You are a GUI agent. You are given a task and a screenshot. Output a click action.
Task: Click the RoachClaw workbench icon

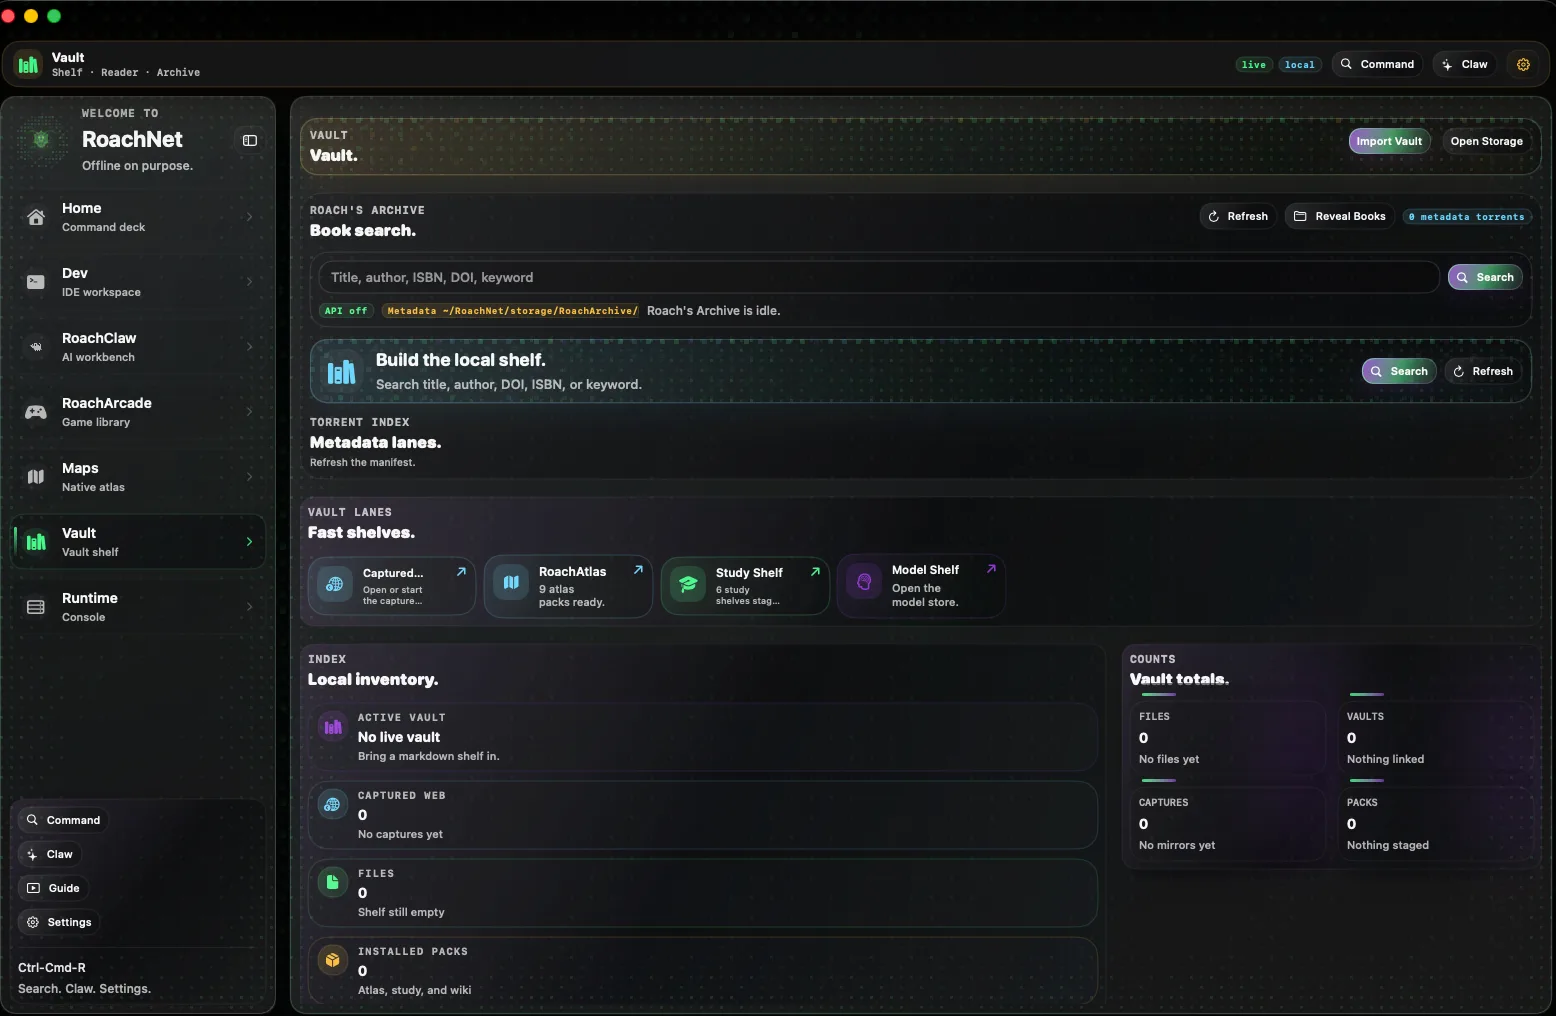(x=36, y=347)
